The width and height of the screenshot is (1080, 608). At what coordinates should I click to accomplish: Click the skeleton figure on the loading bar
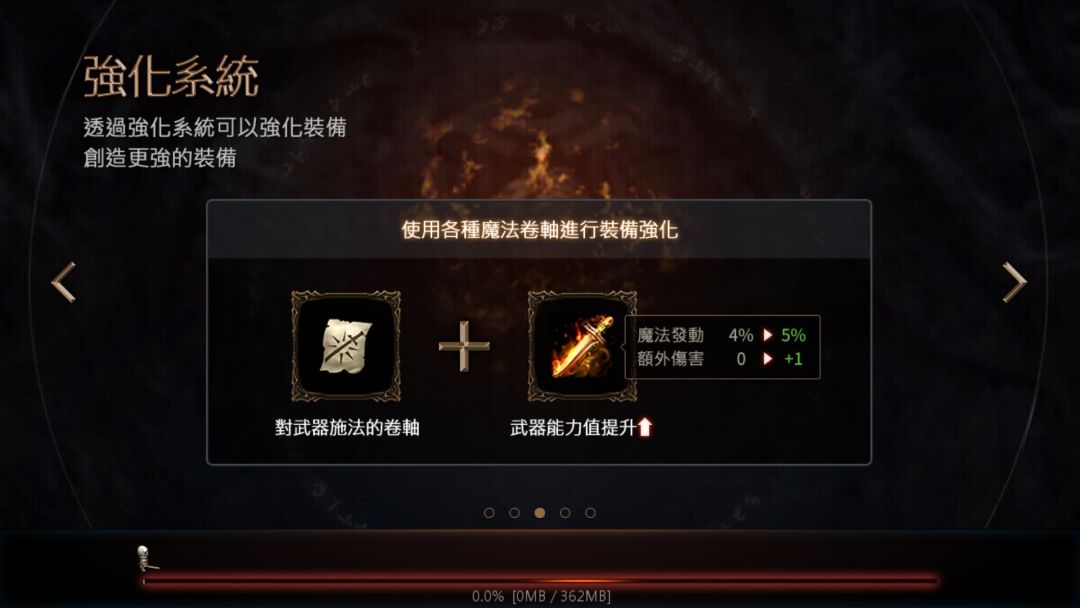pos(145,558)
